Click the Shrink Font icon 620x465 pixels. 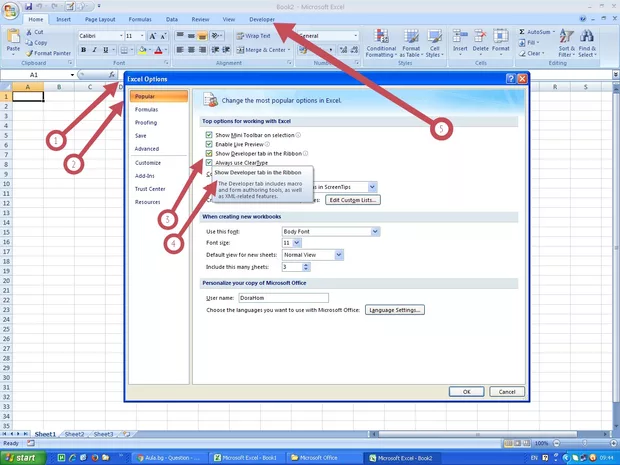pyautogui.click(x=163, y=36)
